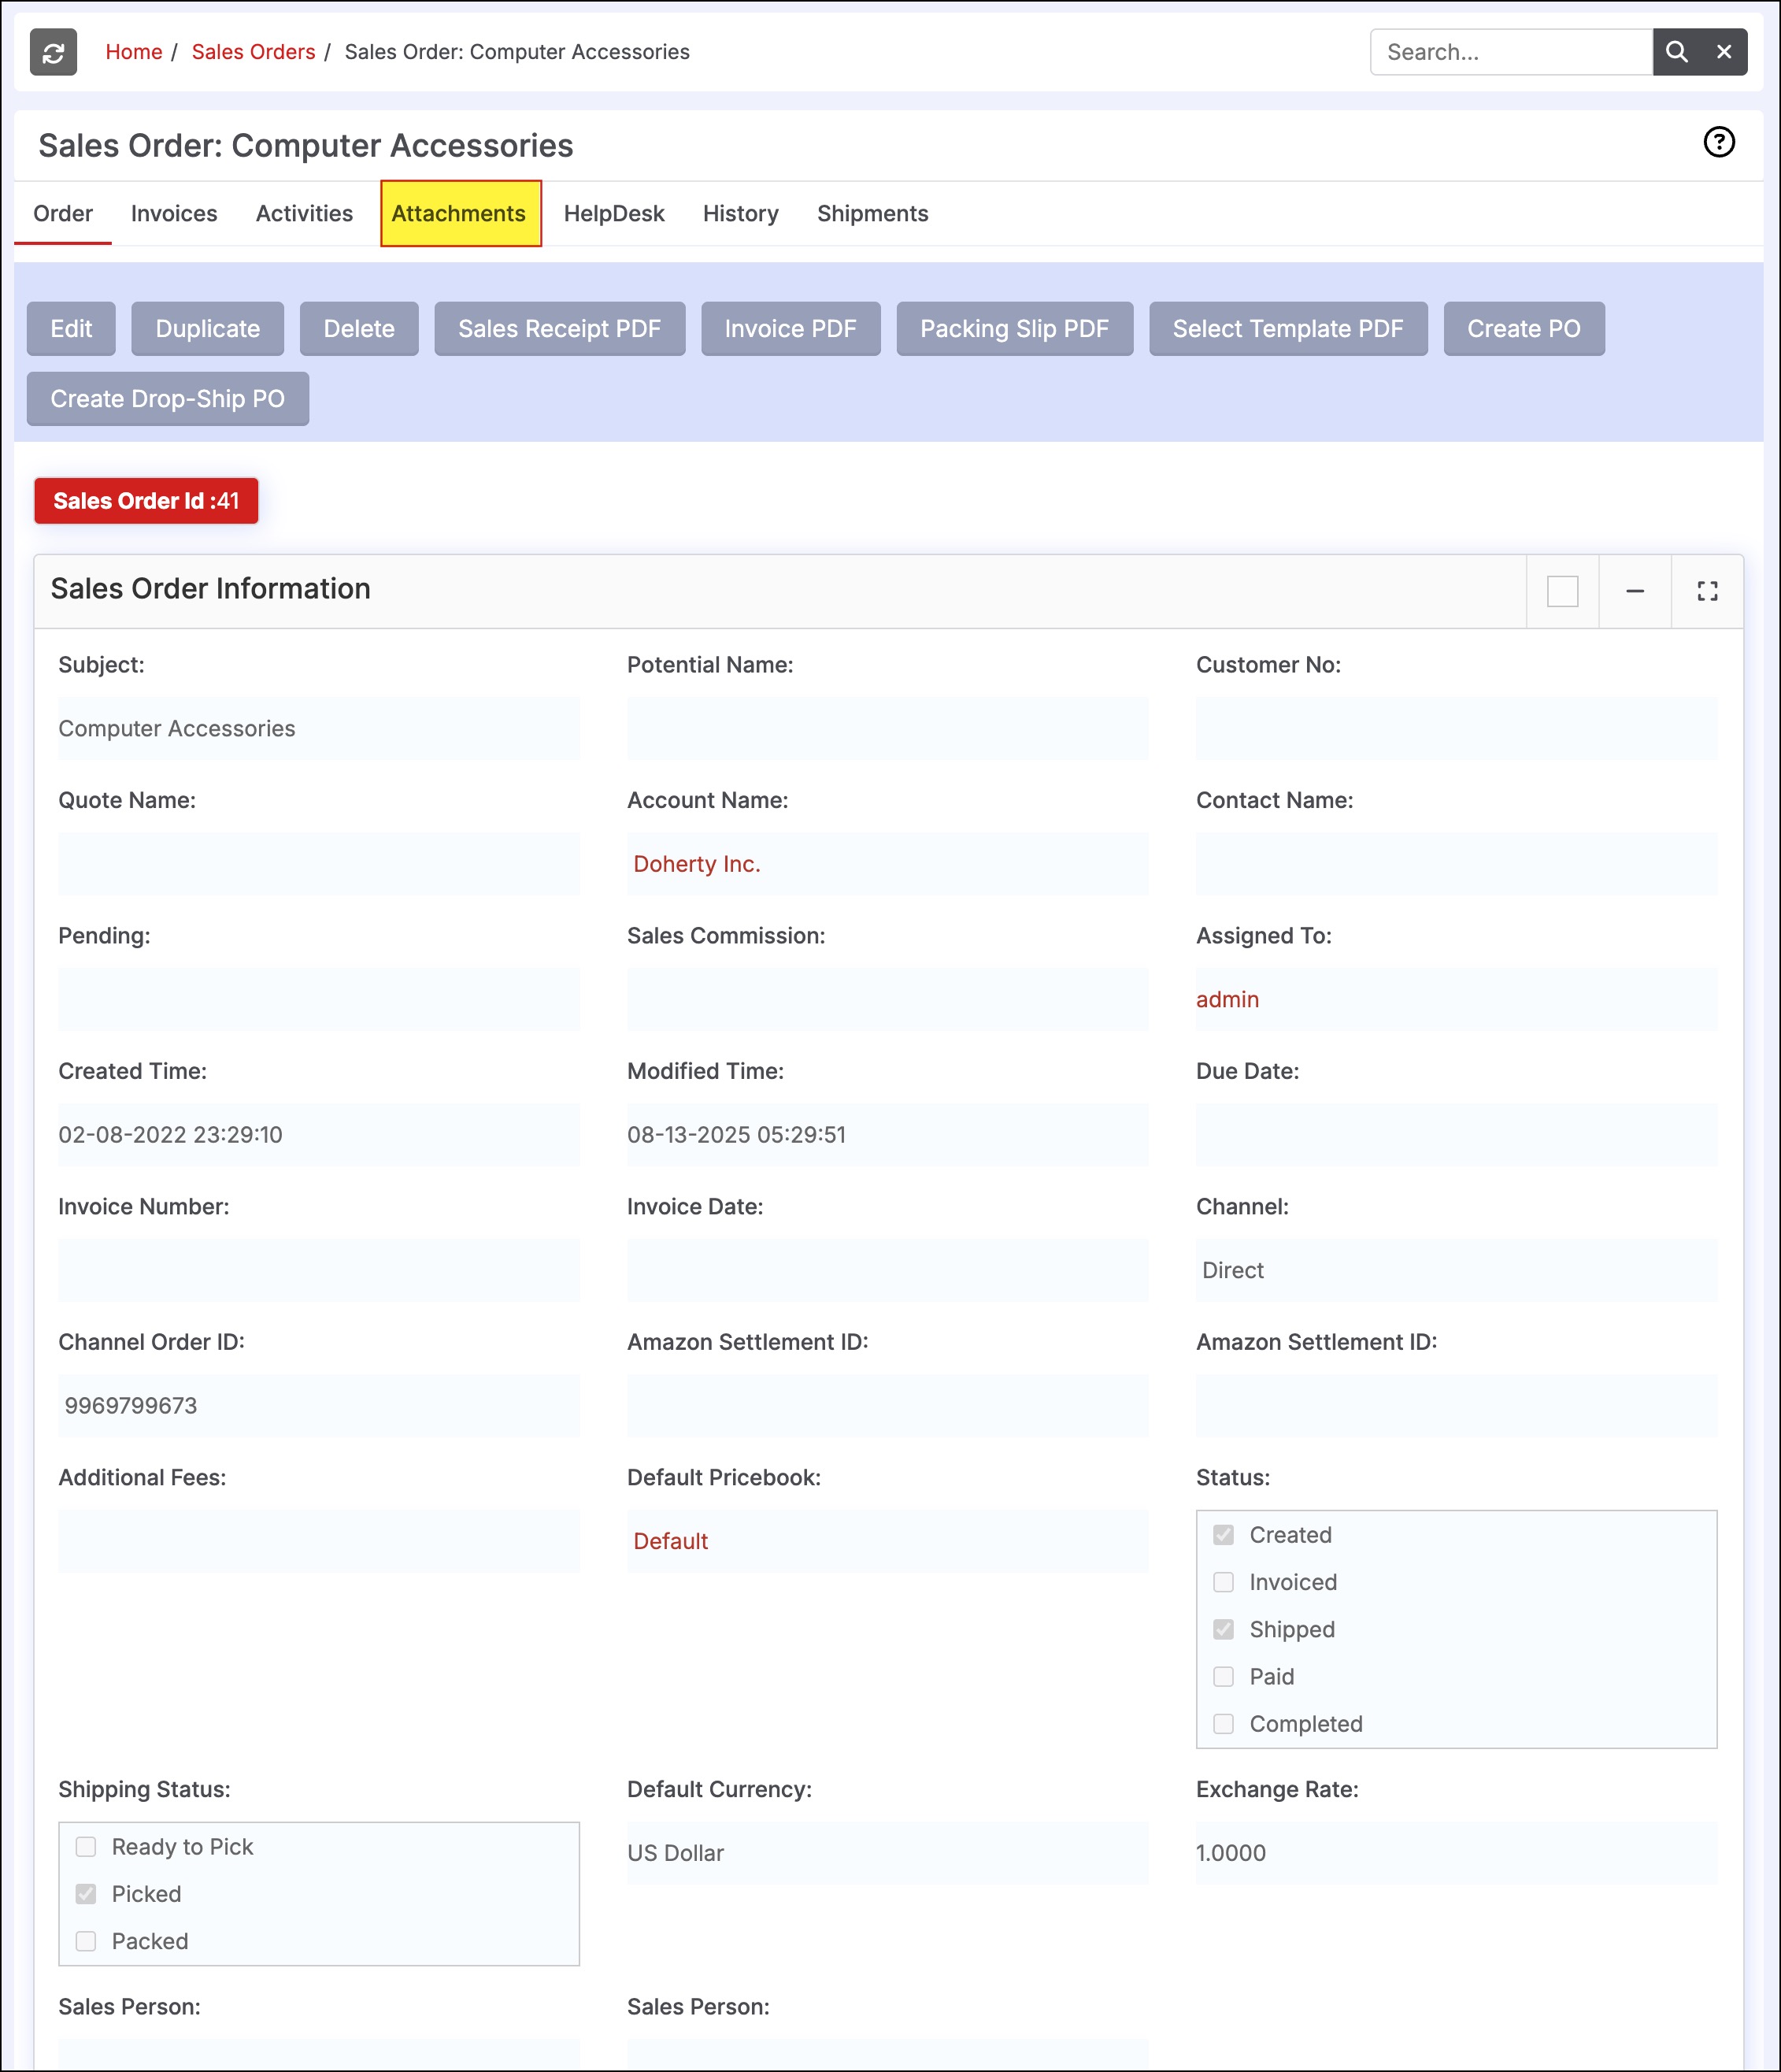Screen dimensions: 1781x2072
Task: Toggle the Invoiced status checkbox
Action: 1223,1582
